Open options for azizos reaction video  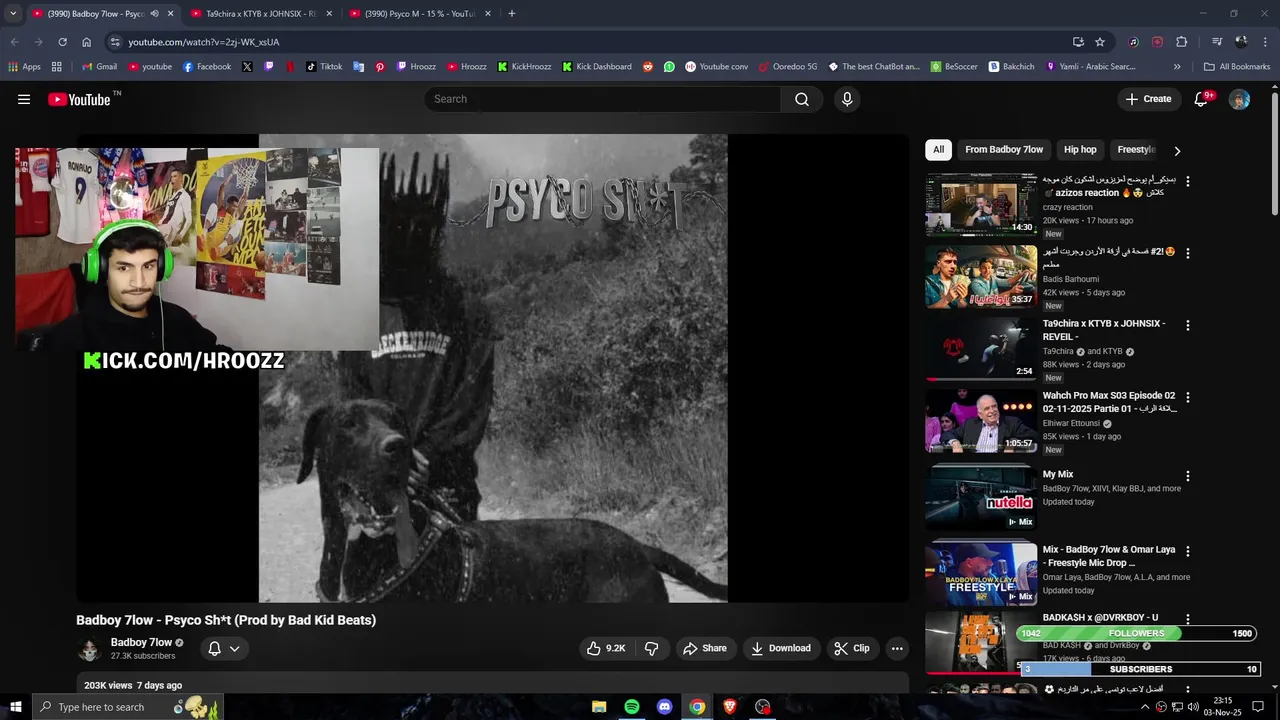click(1187, 181)
